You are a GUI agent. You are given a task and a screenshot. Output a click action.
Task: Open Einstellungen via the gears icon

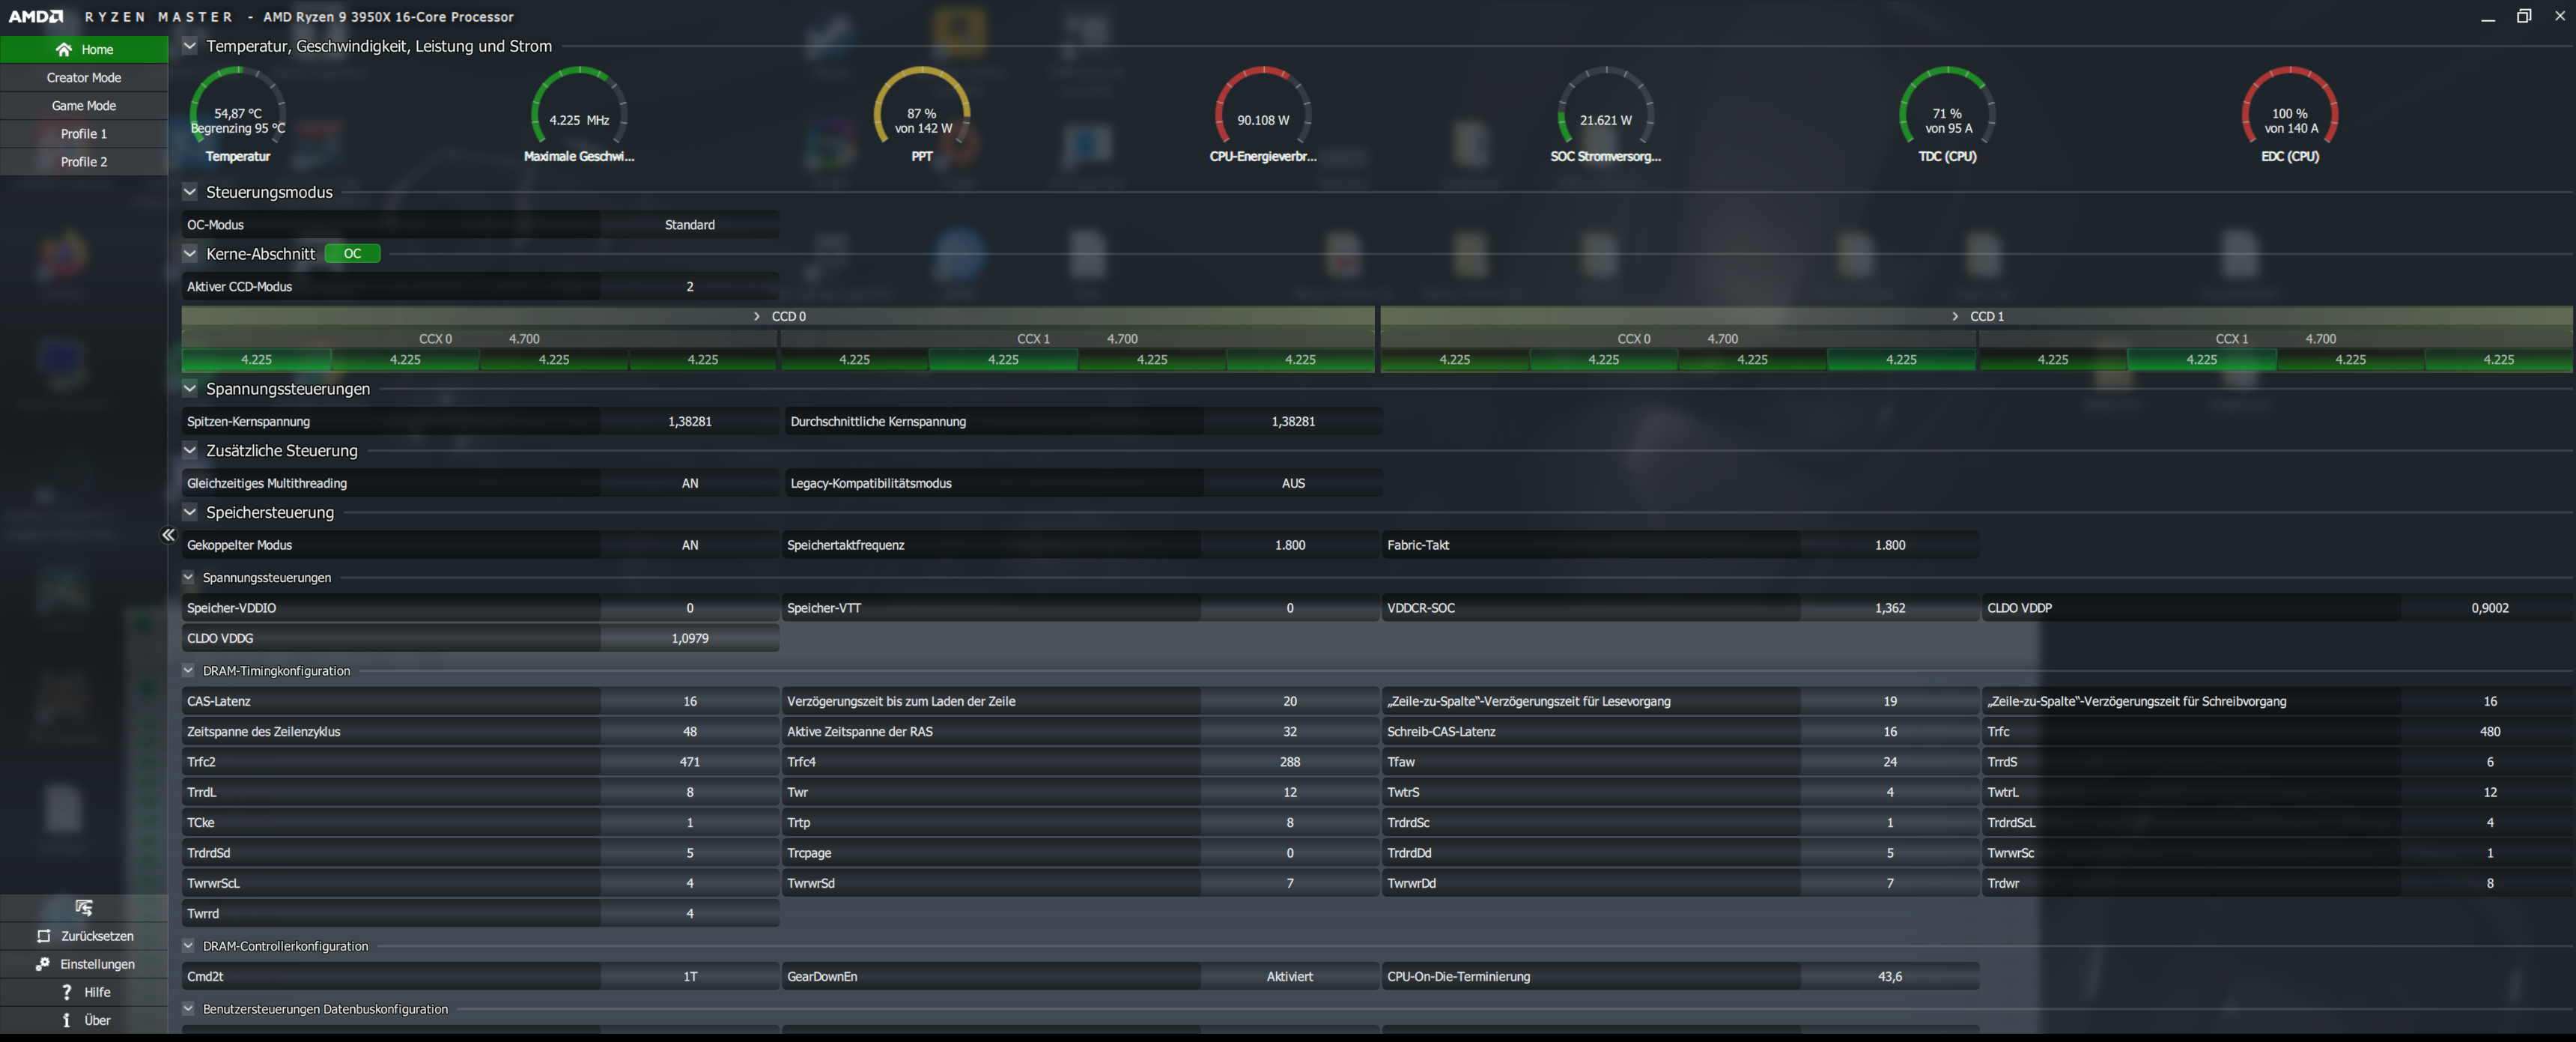coord(43,964)
